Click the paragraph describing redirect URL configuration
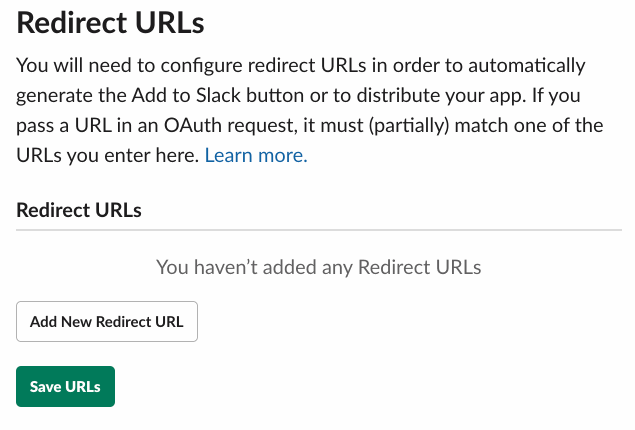Image resolution: width=635 pixels, height=430 pixels. pyautogui.click(x=310, y=110)
